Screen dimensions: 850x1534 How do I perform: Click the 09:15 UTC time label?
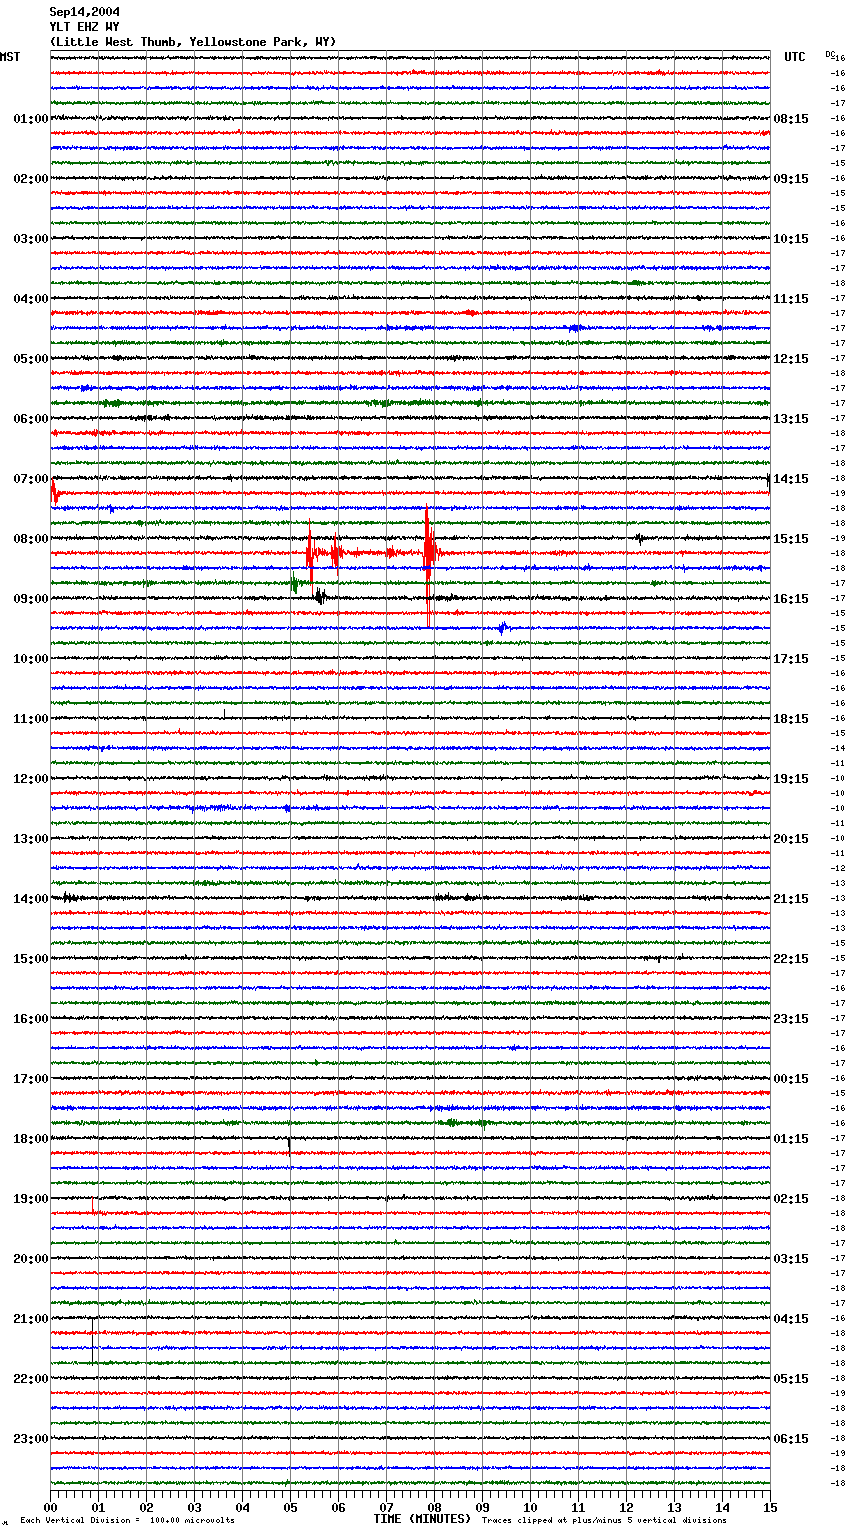point(791,179)
